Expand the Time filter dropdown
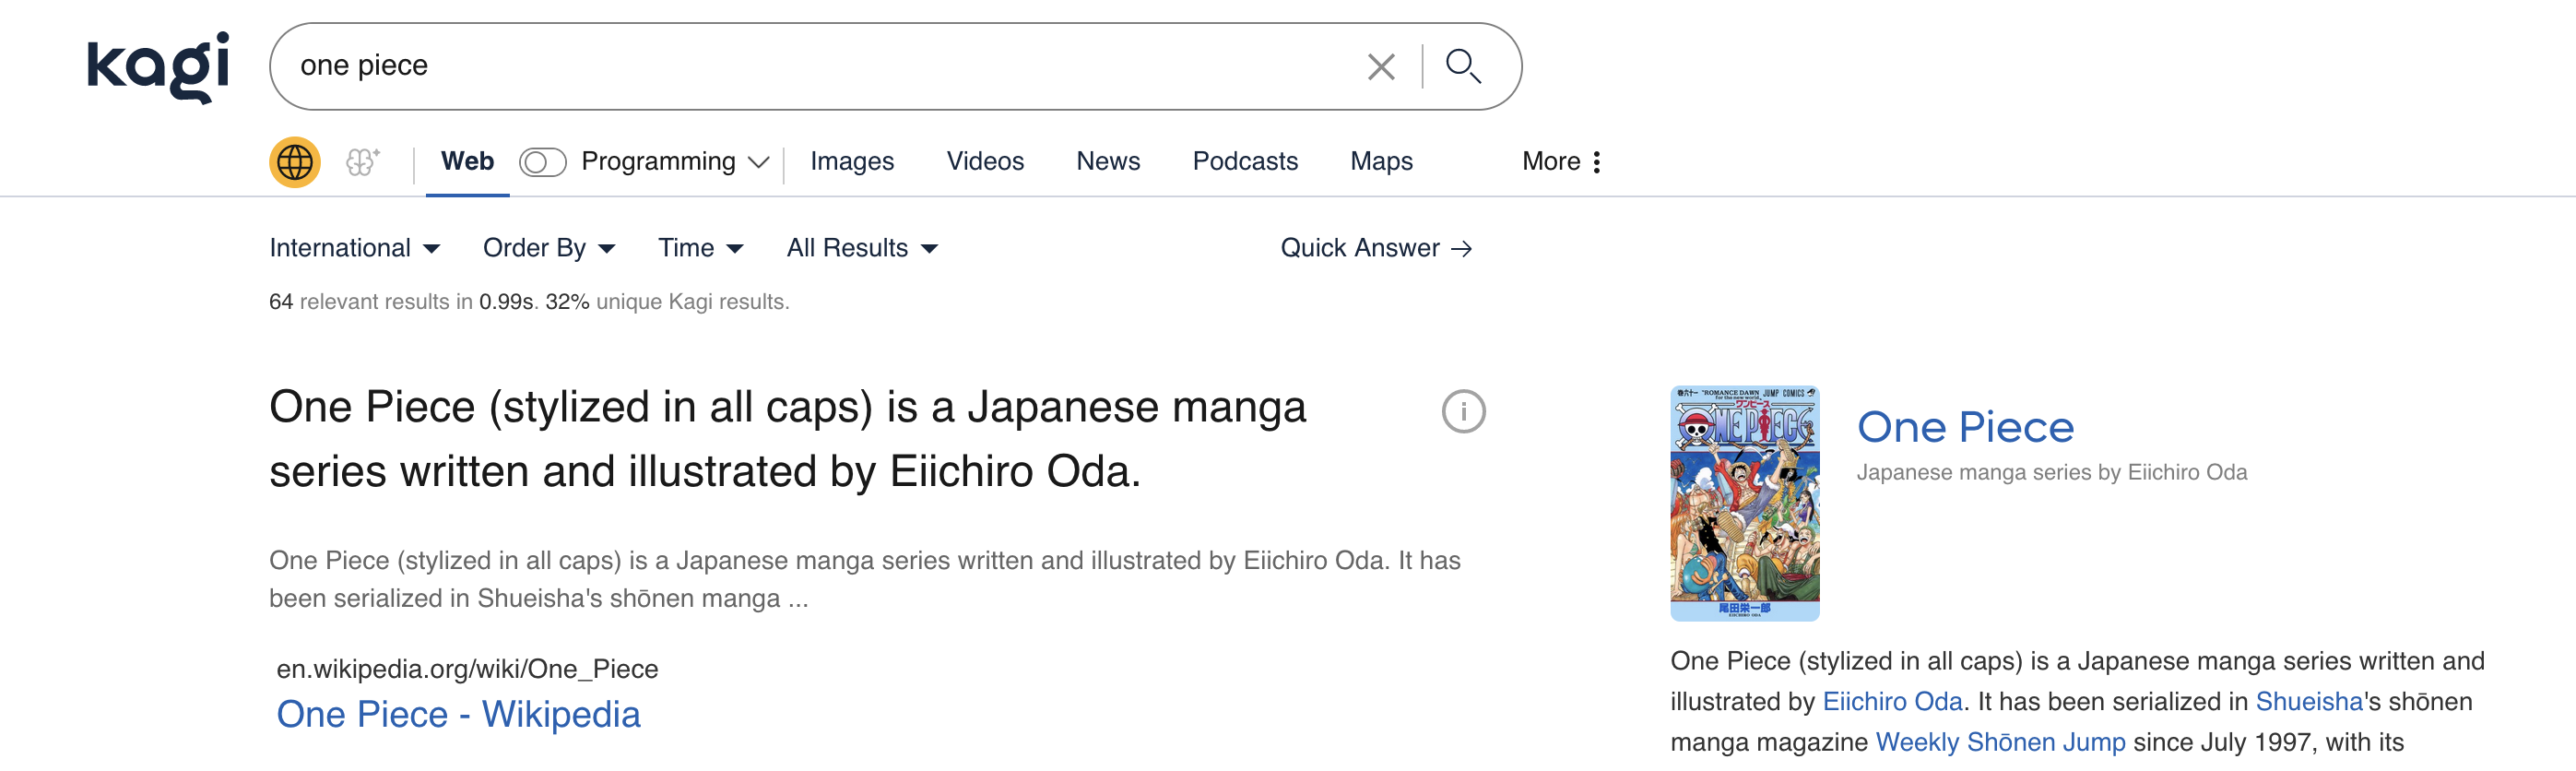2576x771 pixels. coord(700,248)
